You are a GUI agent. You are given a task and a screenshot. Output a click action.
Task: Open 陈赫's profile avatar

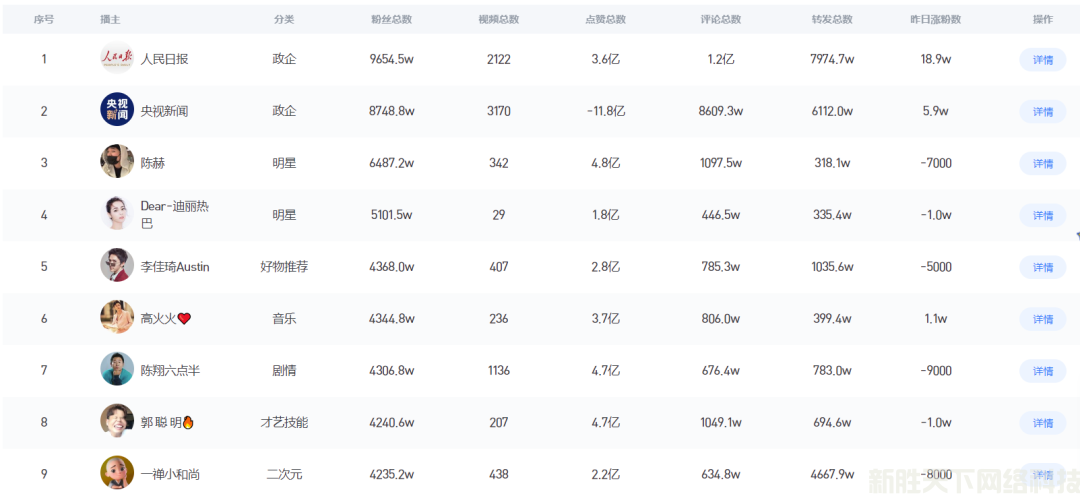[117, 162]
